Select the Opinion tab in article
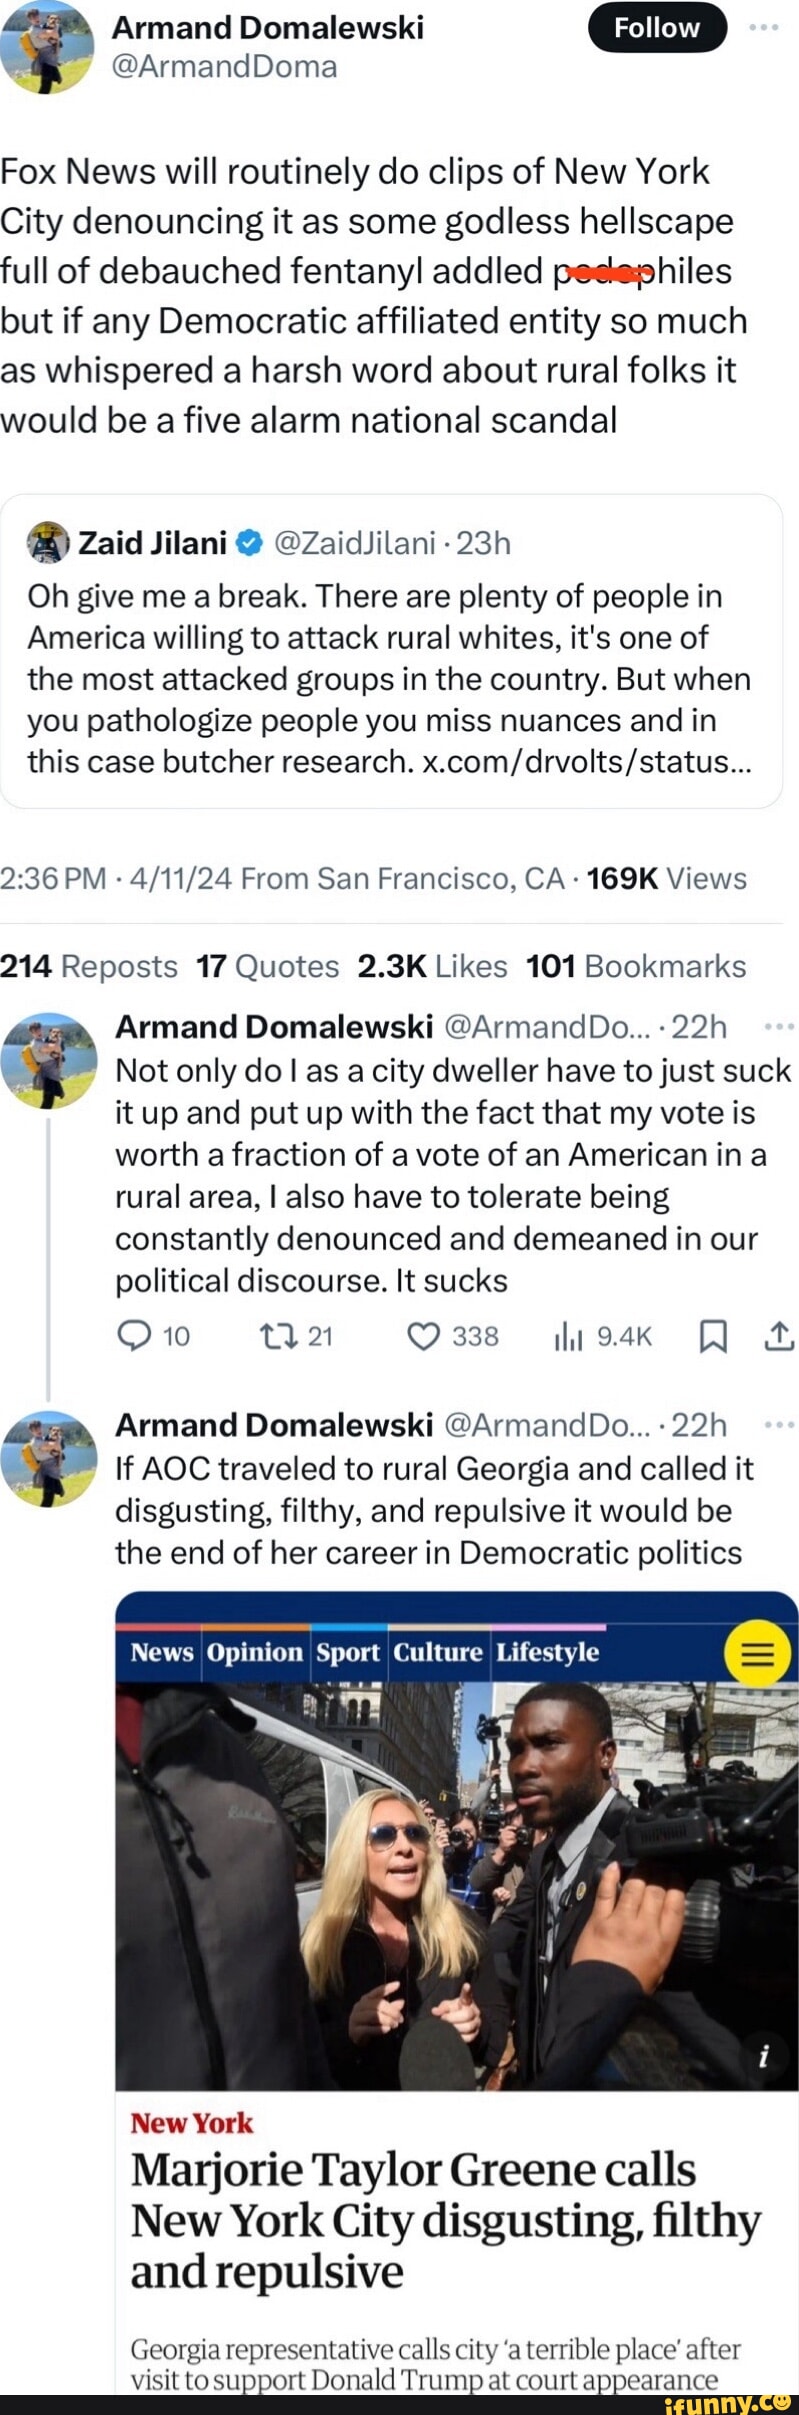This screenshot has height=2415, width=799. [254, 1652]
